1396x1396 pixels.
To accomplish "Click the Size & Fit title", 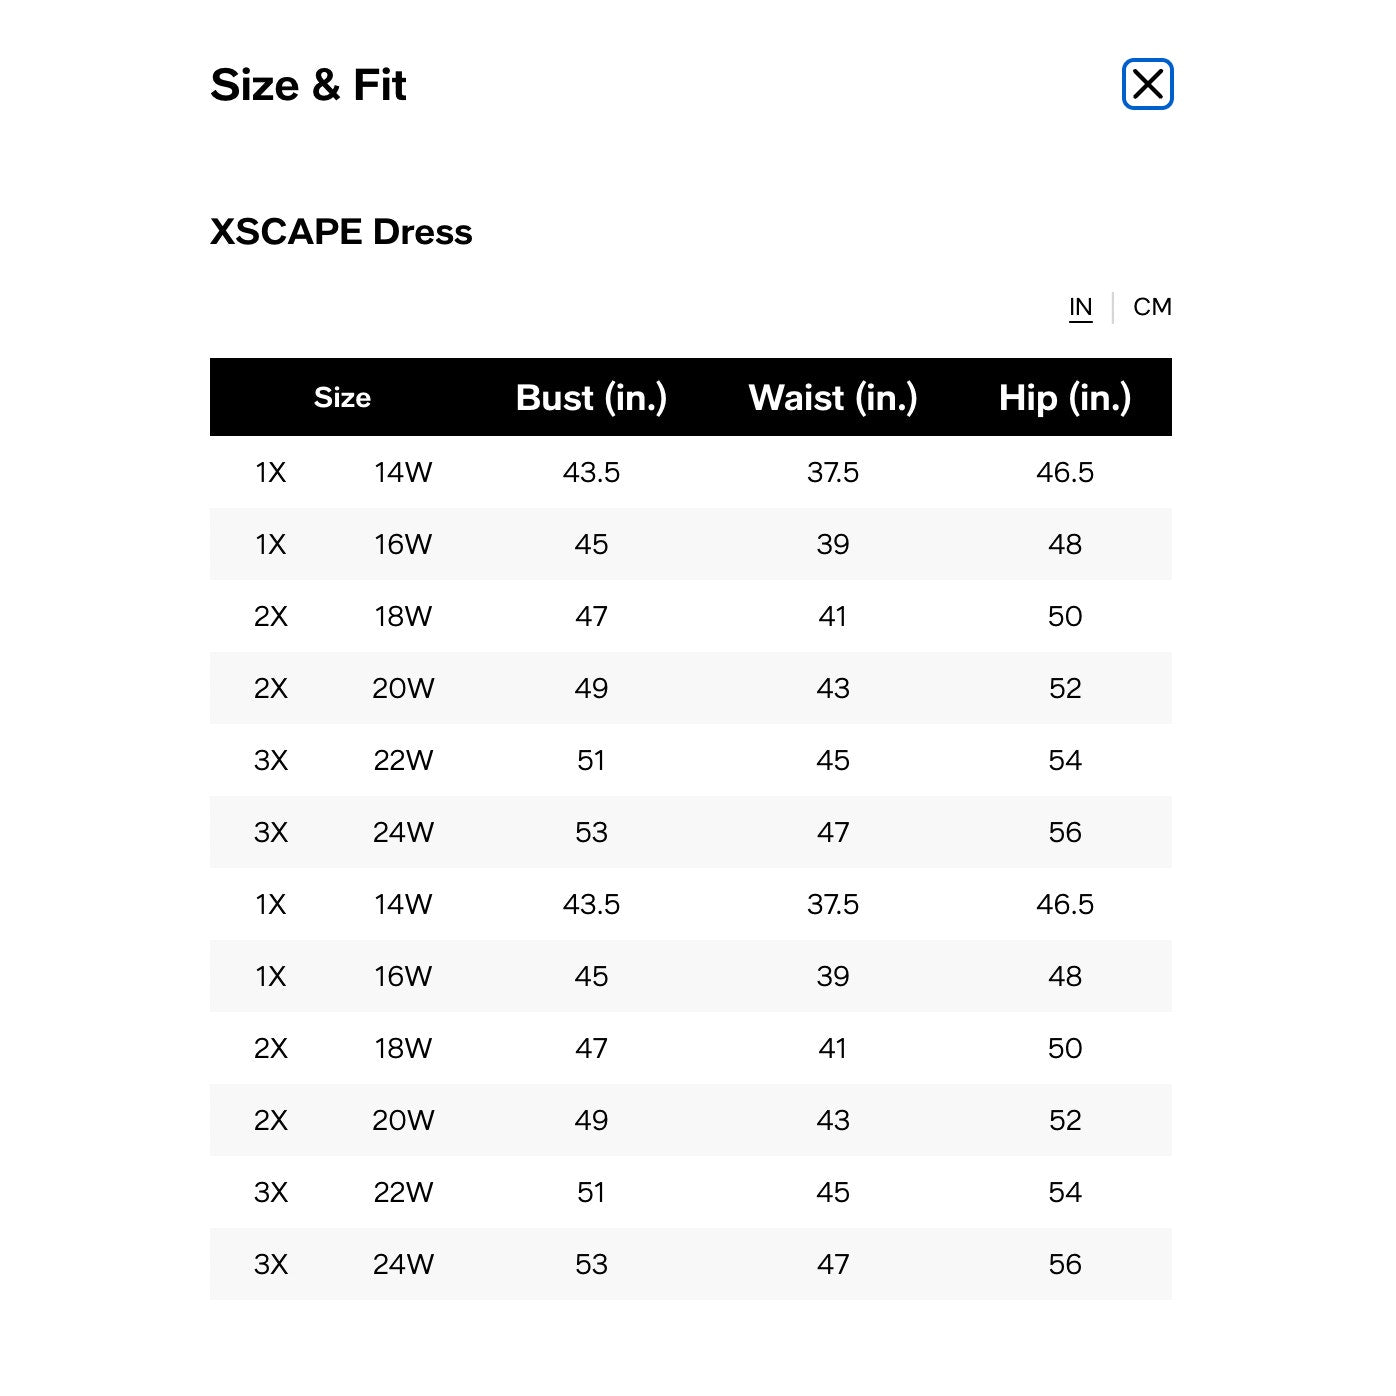I will point(308,85).
